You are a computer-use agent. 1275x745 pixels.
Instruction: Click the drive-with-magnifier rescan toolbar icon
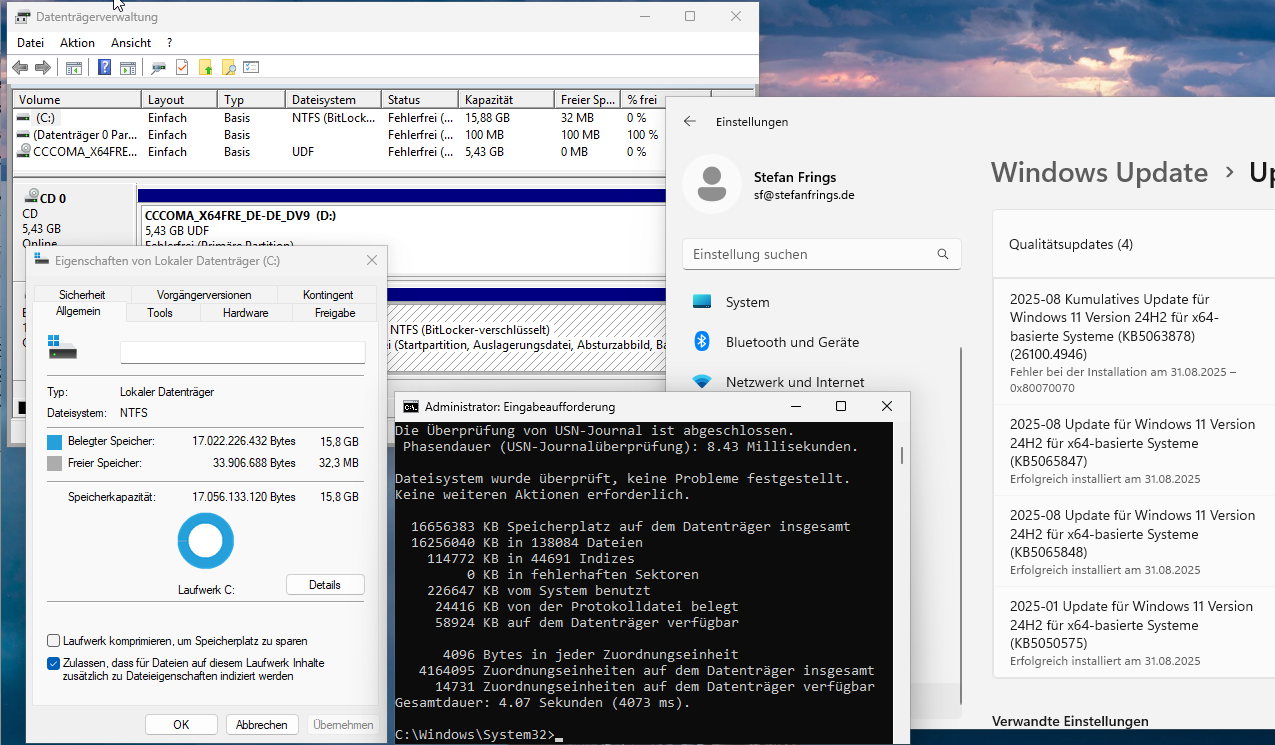pyautogui.click(x=158, y=68)
